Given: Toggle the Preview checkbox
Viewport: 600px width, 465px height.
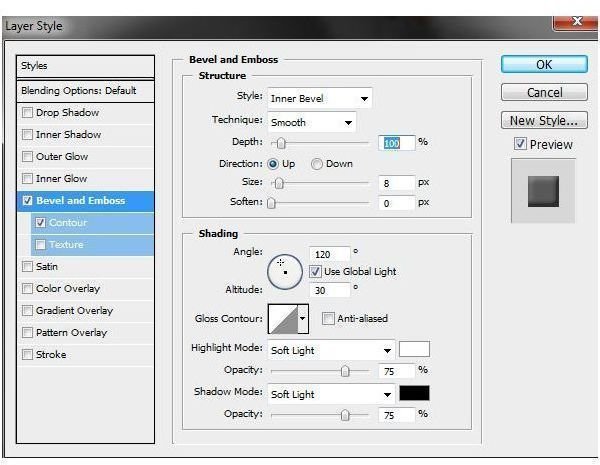Looking at the screenshot, I should pyautogui.click(x=520, y=144).
